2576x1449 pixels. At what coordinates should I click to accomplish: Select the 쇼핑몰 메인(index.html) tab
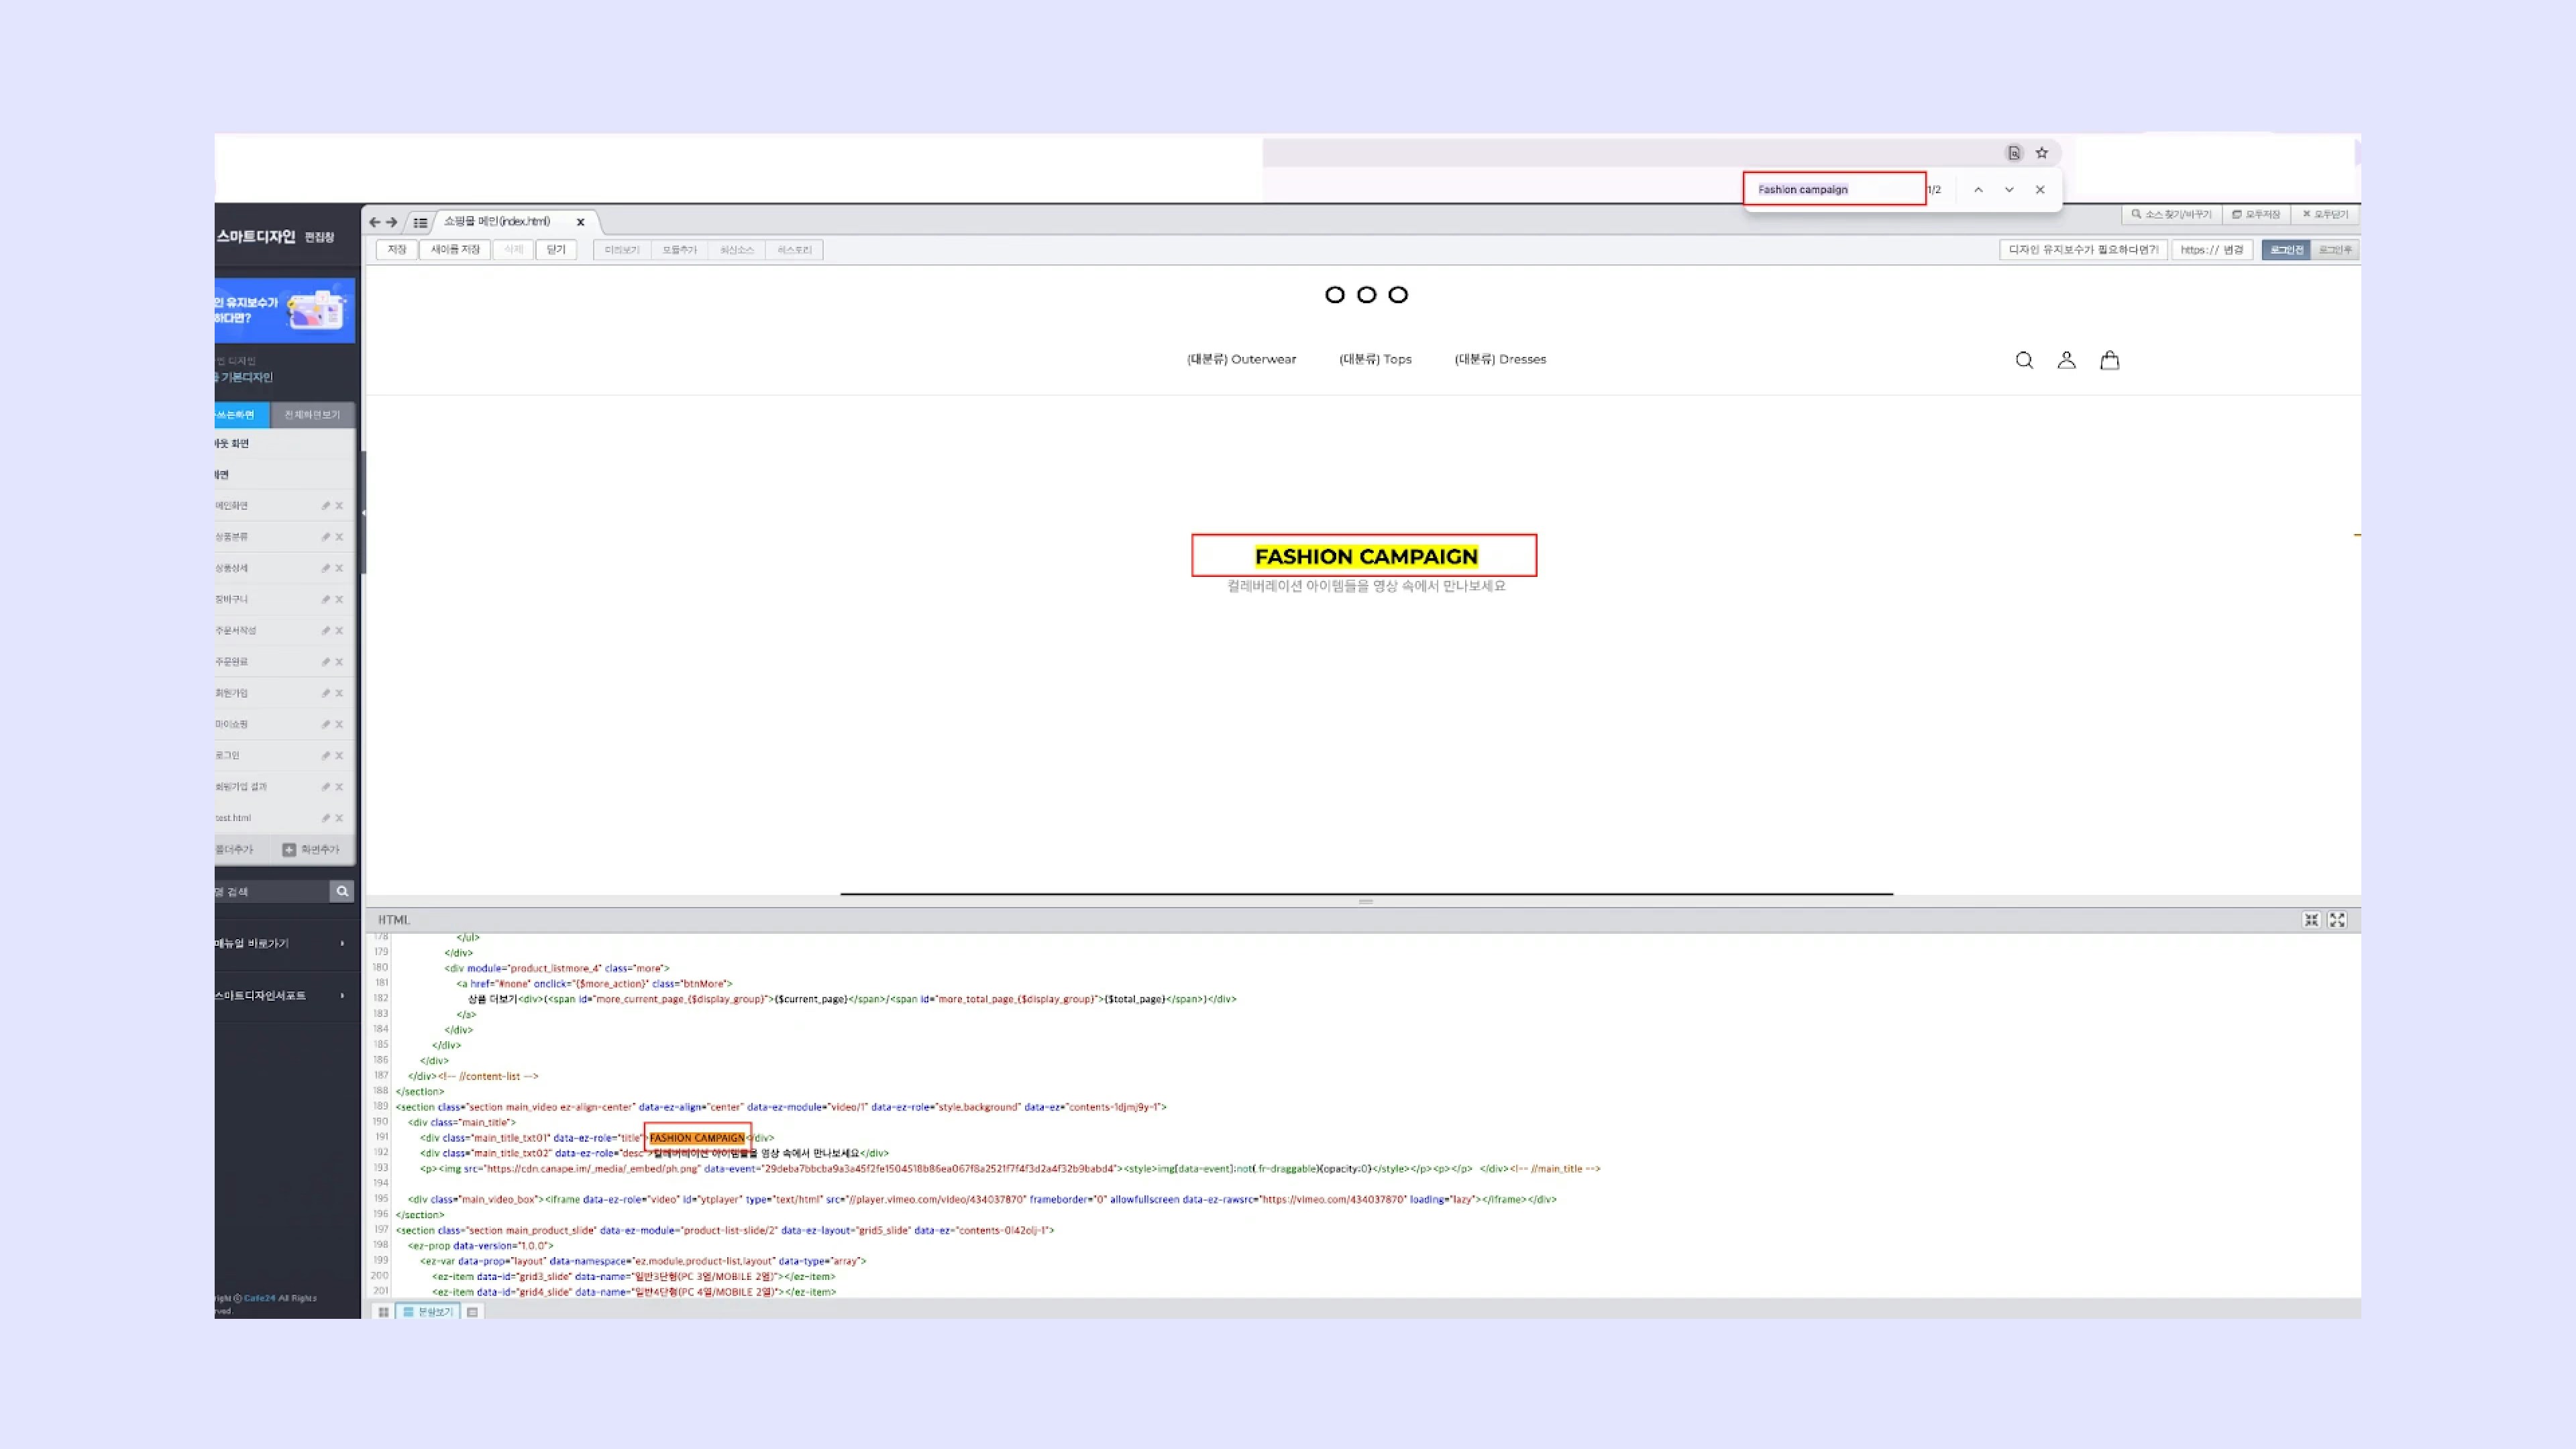[x=497, y=221]
